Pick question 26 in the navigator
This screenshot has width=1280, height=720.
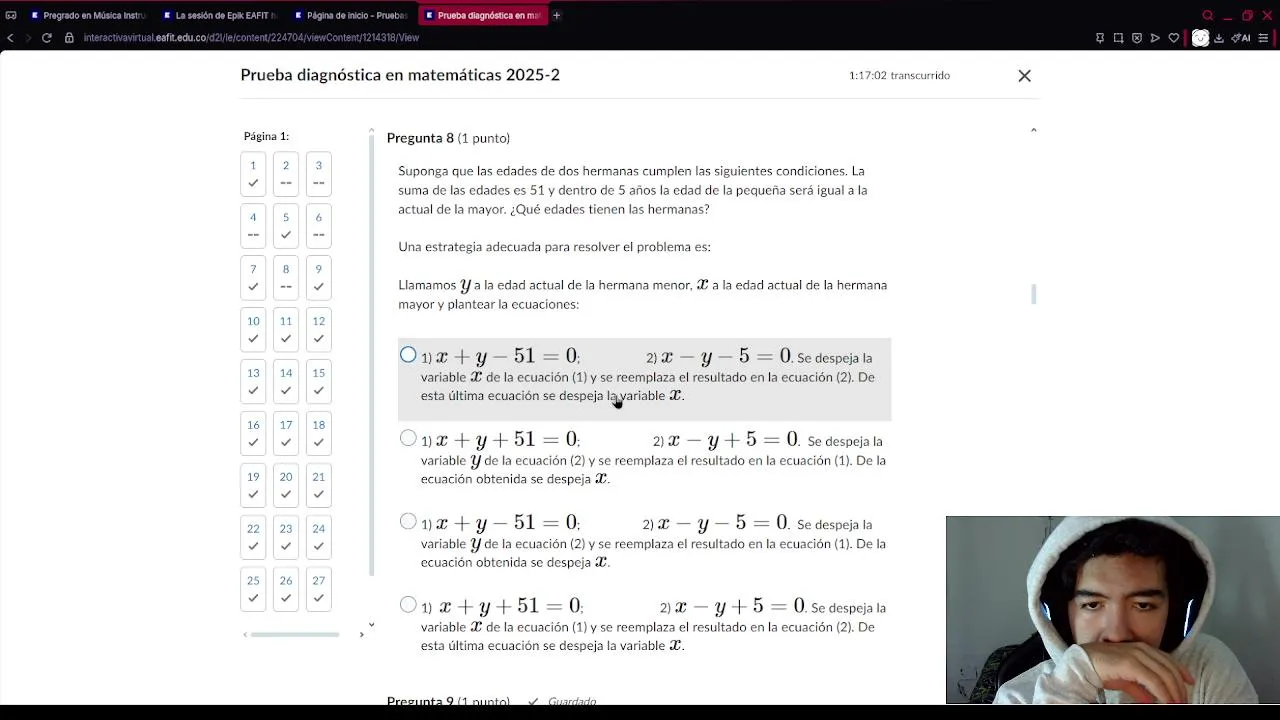pyautogui.click(x=286, y=590)
